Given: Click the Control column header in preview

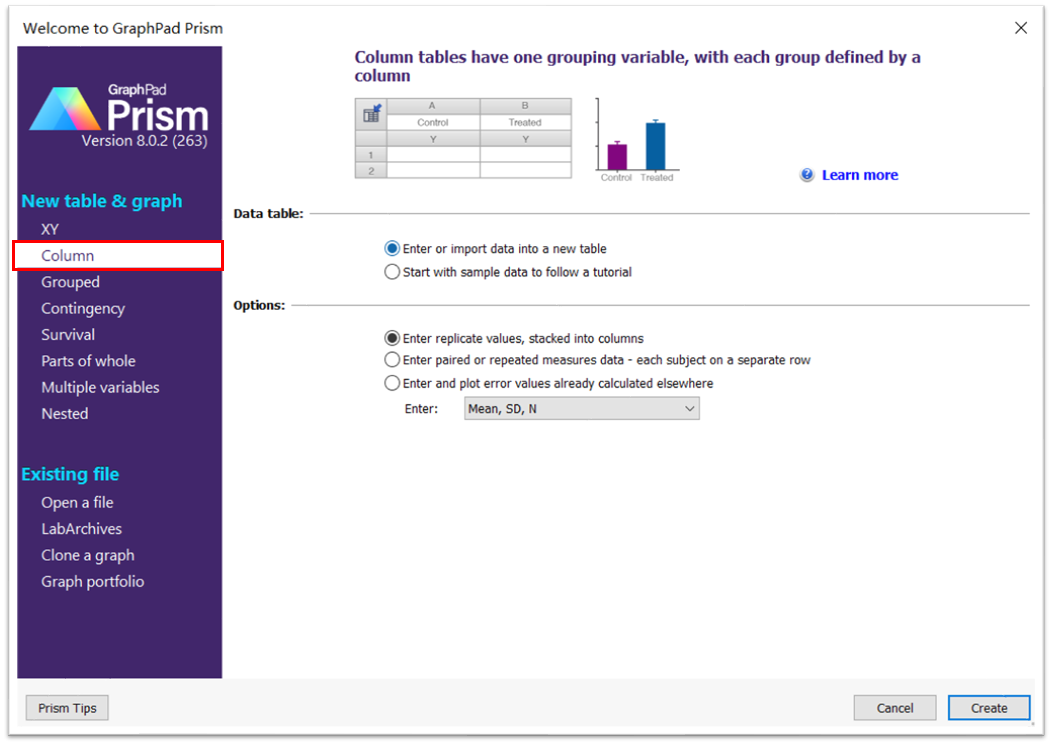Looking at the screenshot, I should click(433, 122).
